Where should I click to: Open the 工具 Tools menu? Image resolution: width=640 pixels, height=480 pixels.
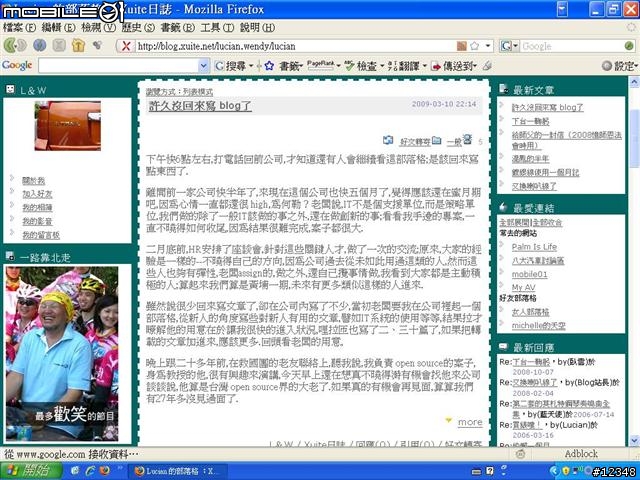(217, 28)
